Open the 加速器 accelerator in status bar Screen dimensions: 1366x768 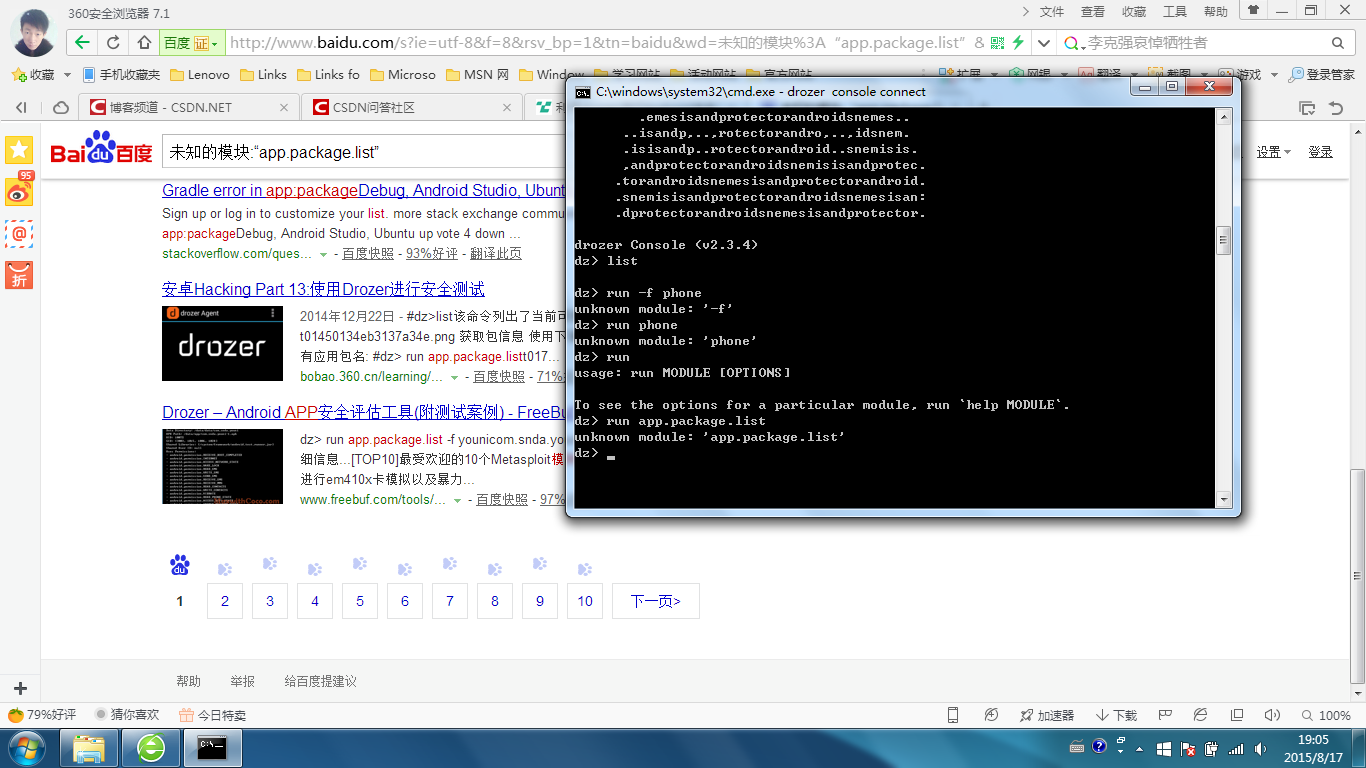1047,715
